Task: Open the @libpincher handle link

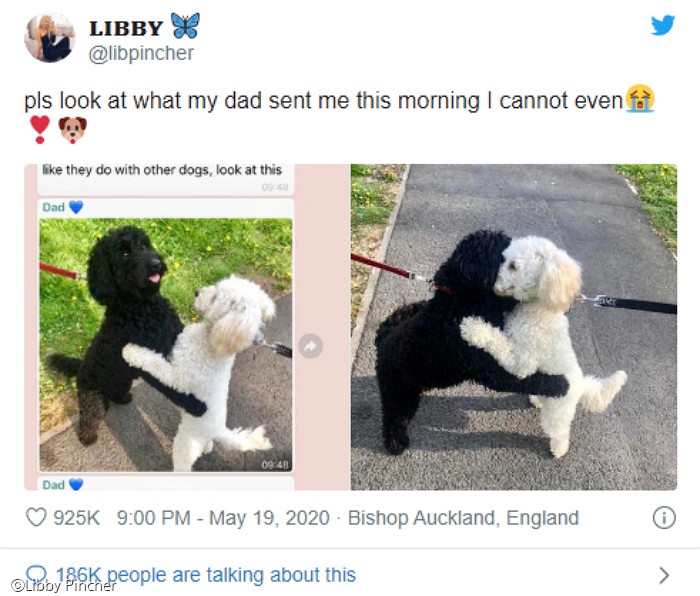Action: [141, 54]
